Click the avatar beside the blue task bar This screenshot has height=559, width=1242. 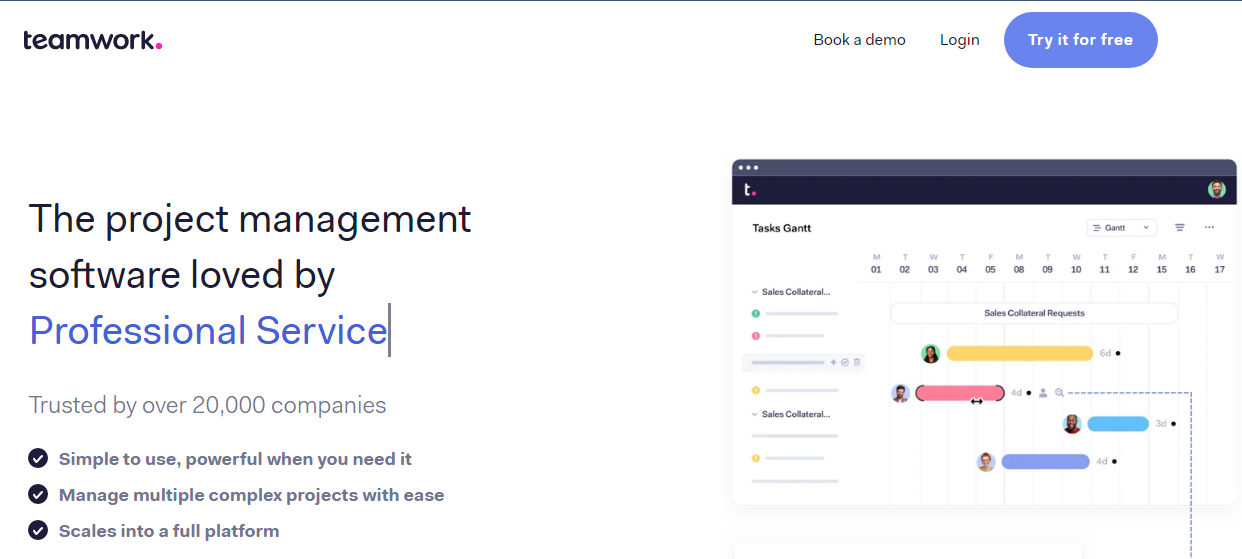click(1072, 424)
